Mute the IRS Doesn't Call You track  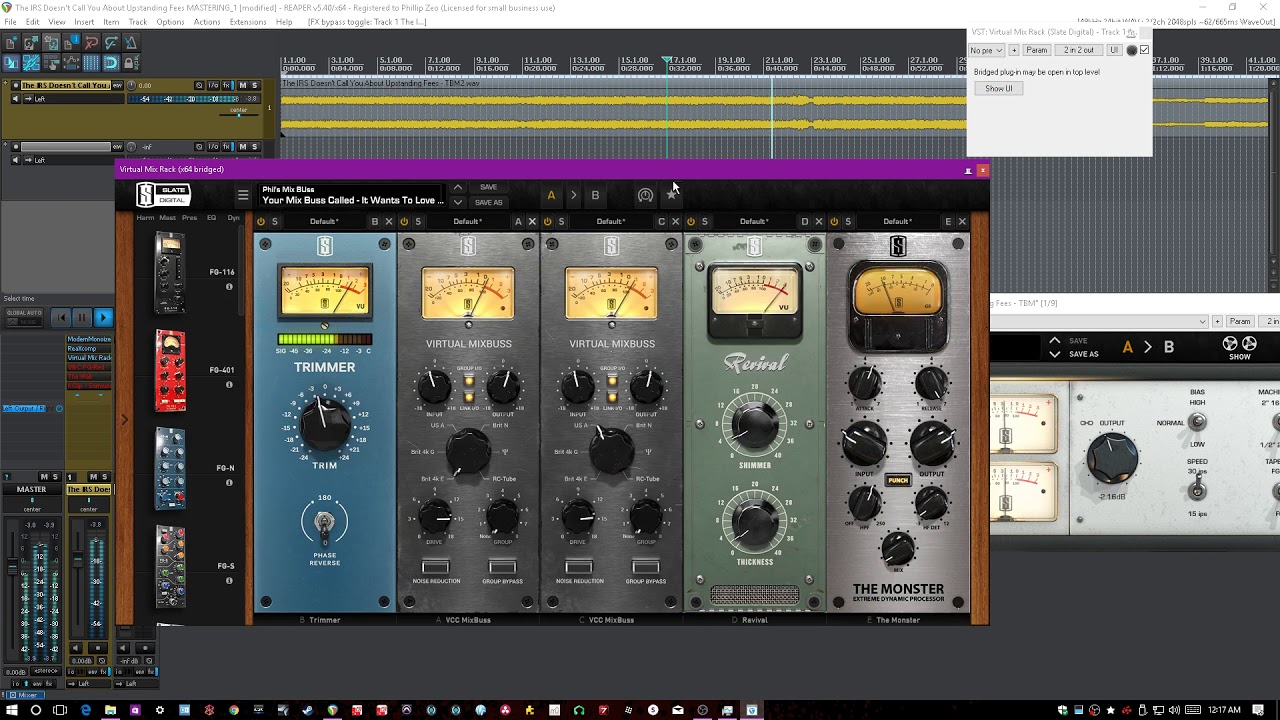[x=243, y=86]
